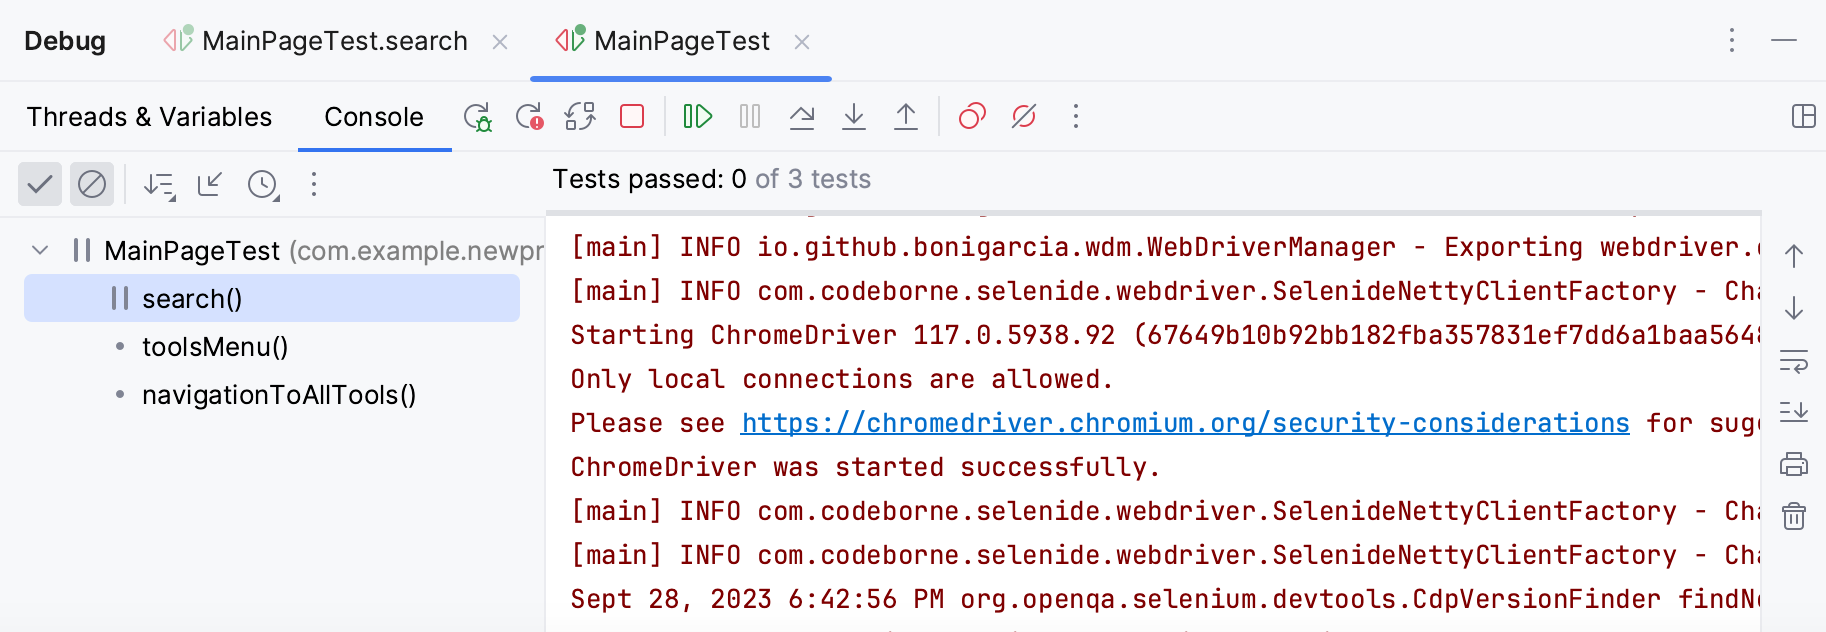This screenshot has width=1826, height=632.
Task: Open the MainPageTest.search debug tab
Action: (x=335, y=41)
